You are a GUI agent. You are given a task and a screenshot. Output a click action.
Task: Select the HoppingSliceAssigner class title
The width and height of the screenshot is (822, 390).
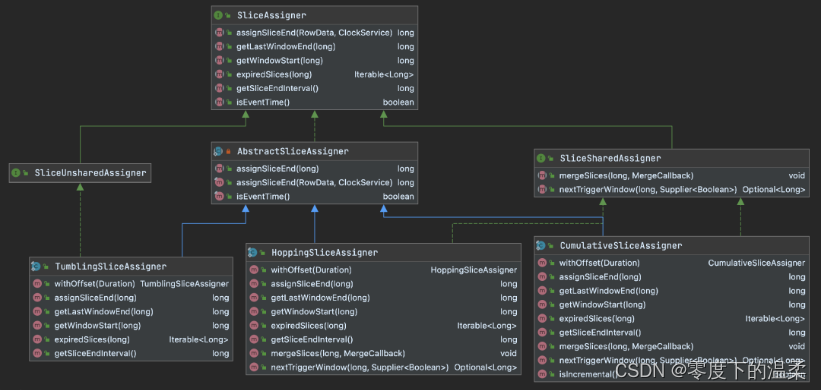tap(325, 252)
